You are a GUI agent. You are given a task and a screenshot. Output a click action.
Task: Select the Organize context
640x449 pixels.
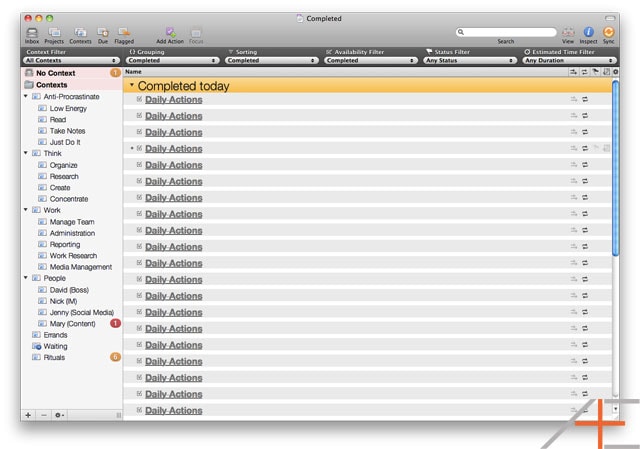[x=63, y=165]
